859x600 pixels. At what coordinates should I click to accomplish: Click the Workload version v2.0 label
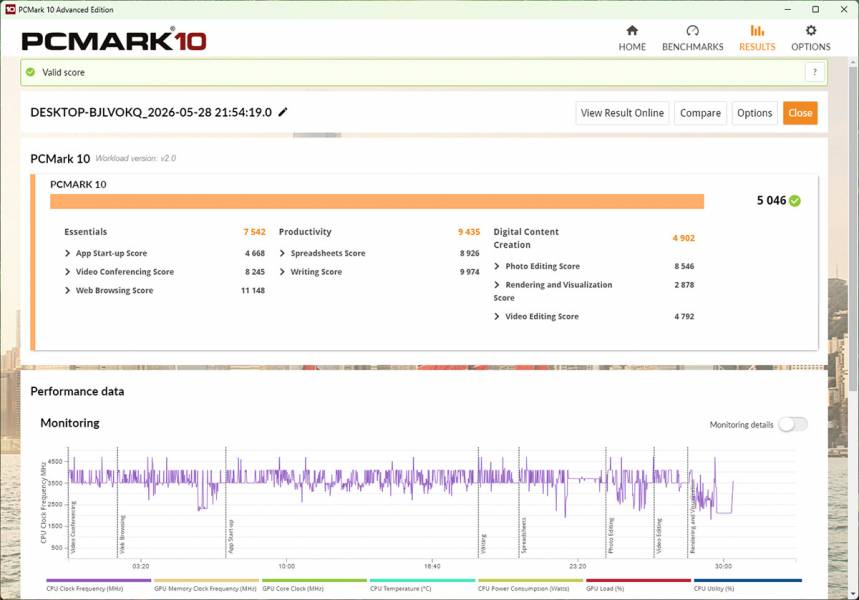[136, 158]
